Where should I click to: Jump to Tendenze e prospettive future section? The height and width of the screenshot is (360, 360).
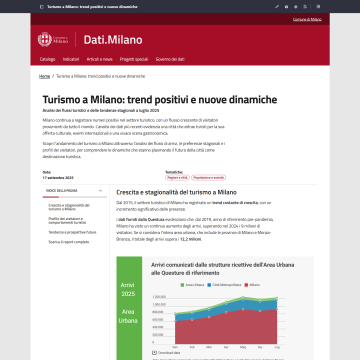click(72, 232)
